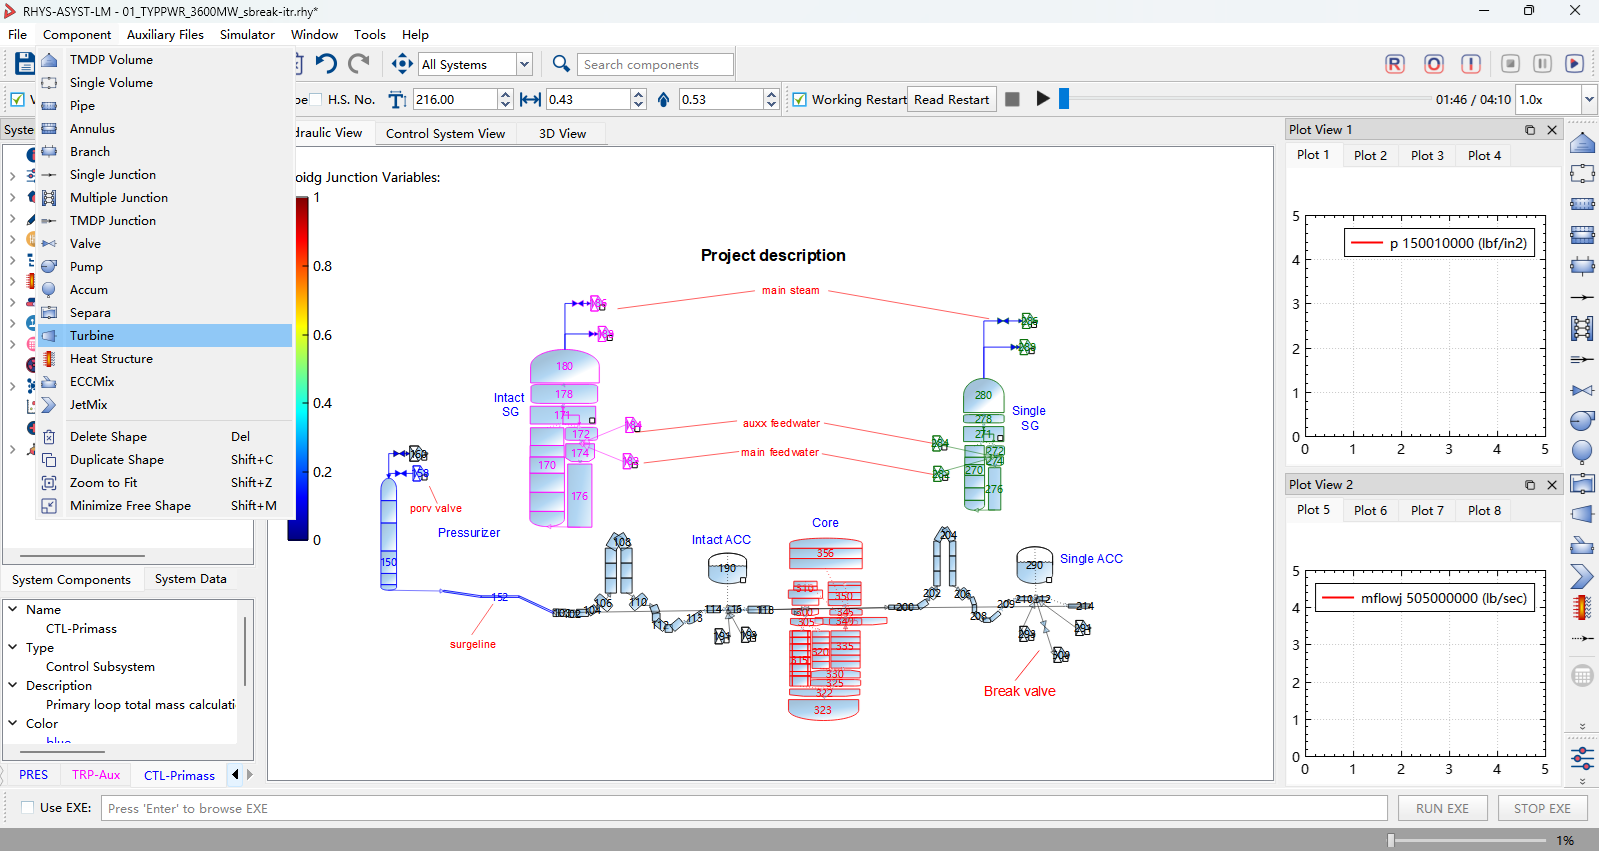Click the save disk icon
Screen dimensions: 1599x851
click(25, 64)
